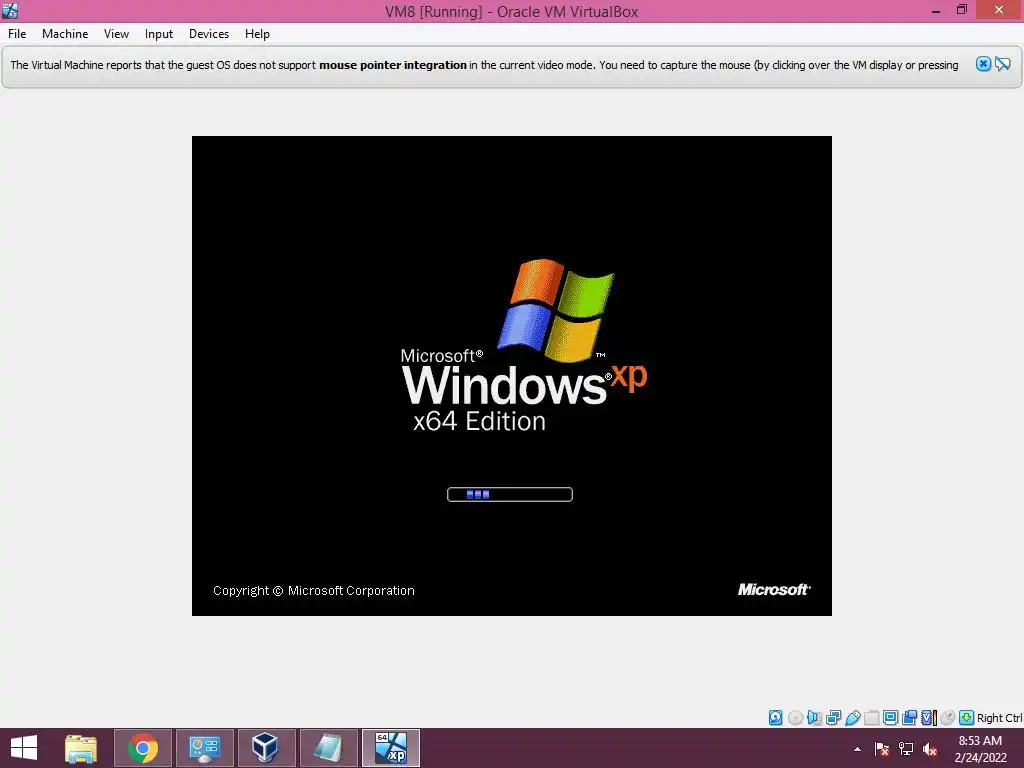This screenshot has width=1024, height=768.
Task: Click hard disk activity indicator icon
Action: [775, 718]
